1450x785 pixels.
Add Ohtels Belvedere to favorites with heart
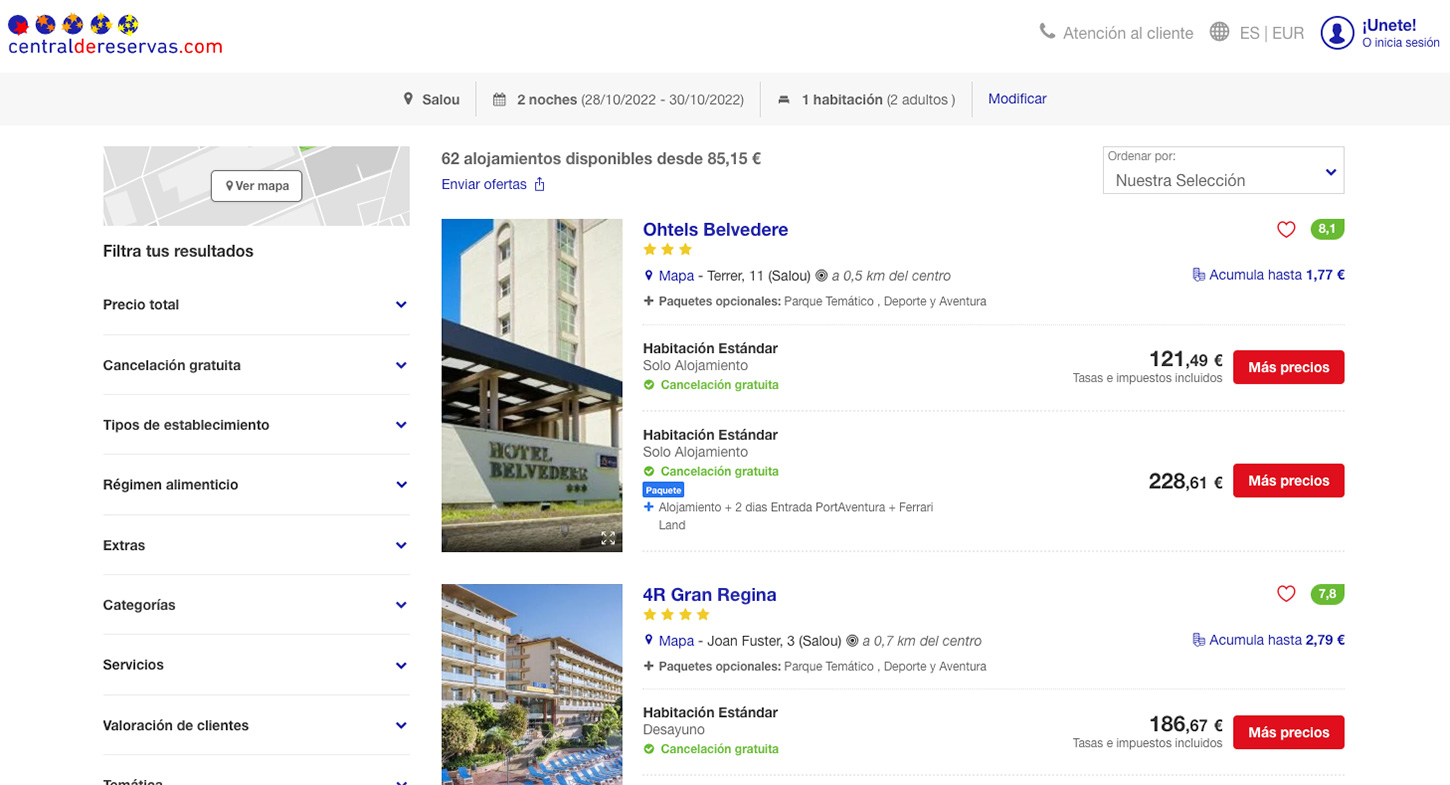coord(1286,230)
